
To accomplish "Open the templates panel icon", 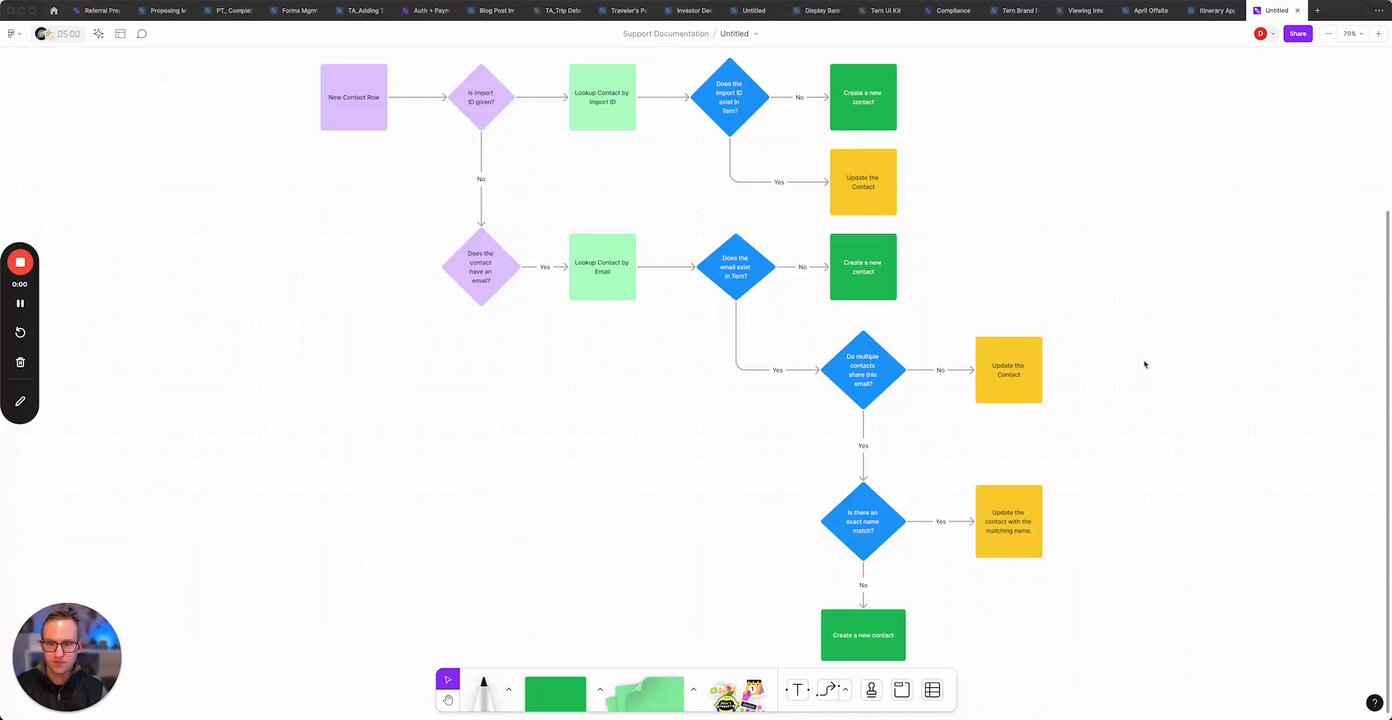I will tap(120, 34).
